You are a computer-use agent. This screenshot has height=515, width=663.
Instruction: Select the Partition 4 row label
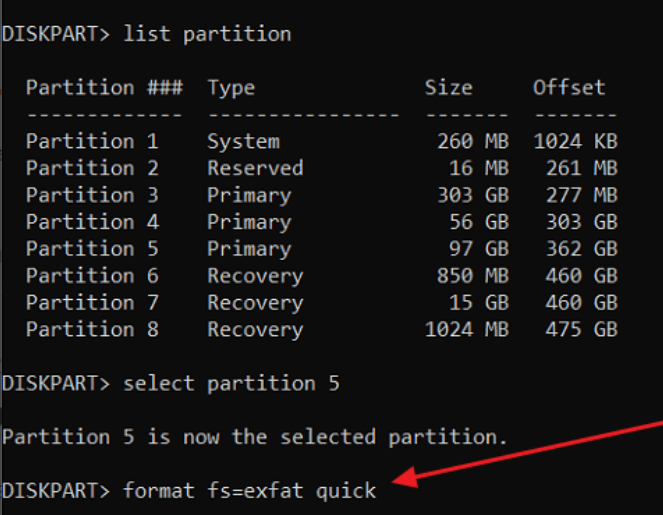tap(92, 222)
